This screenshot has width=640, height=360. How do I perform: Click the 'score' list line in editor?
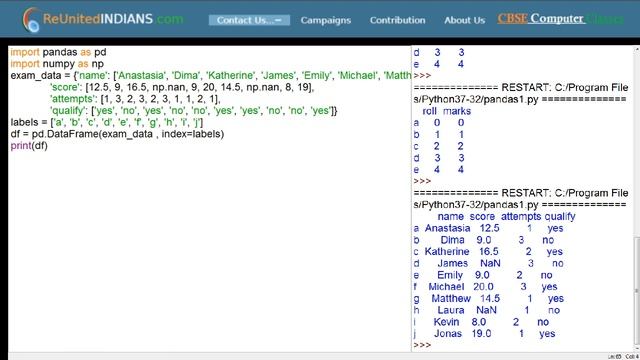click(x=182, y=87)
